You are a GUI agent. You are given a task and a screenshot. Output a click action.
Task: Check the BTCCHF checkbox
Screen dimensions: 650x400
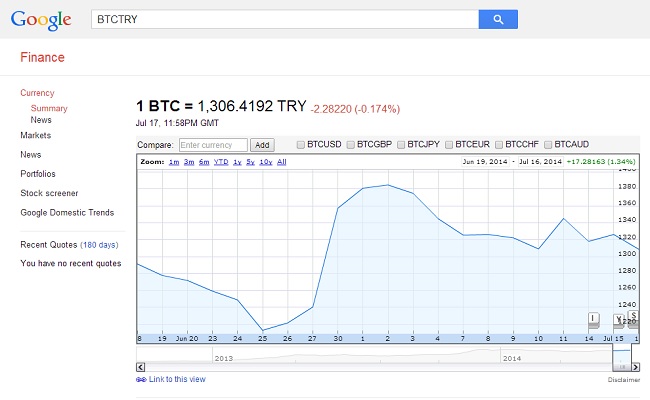coord(499,145)
